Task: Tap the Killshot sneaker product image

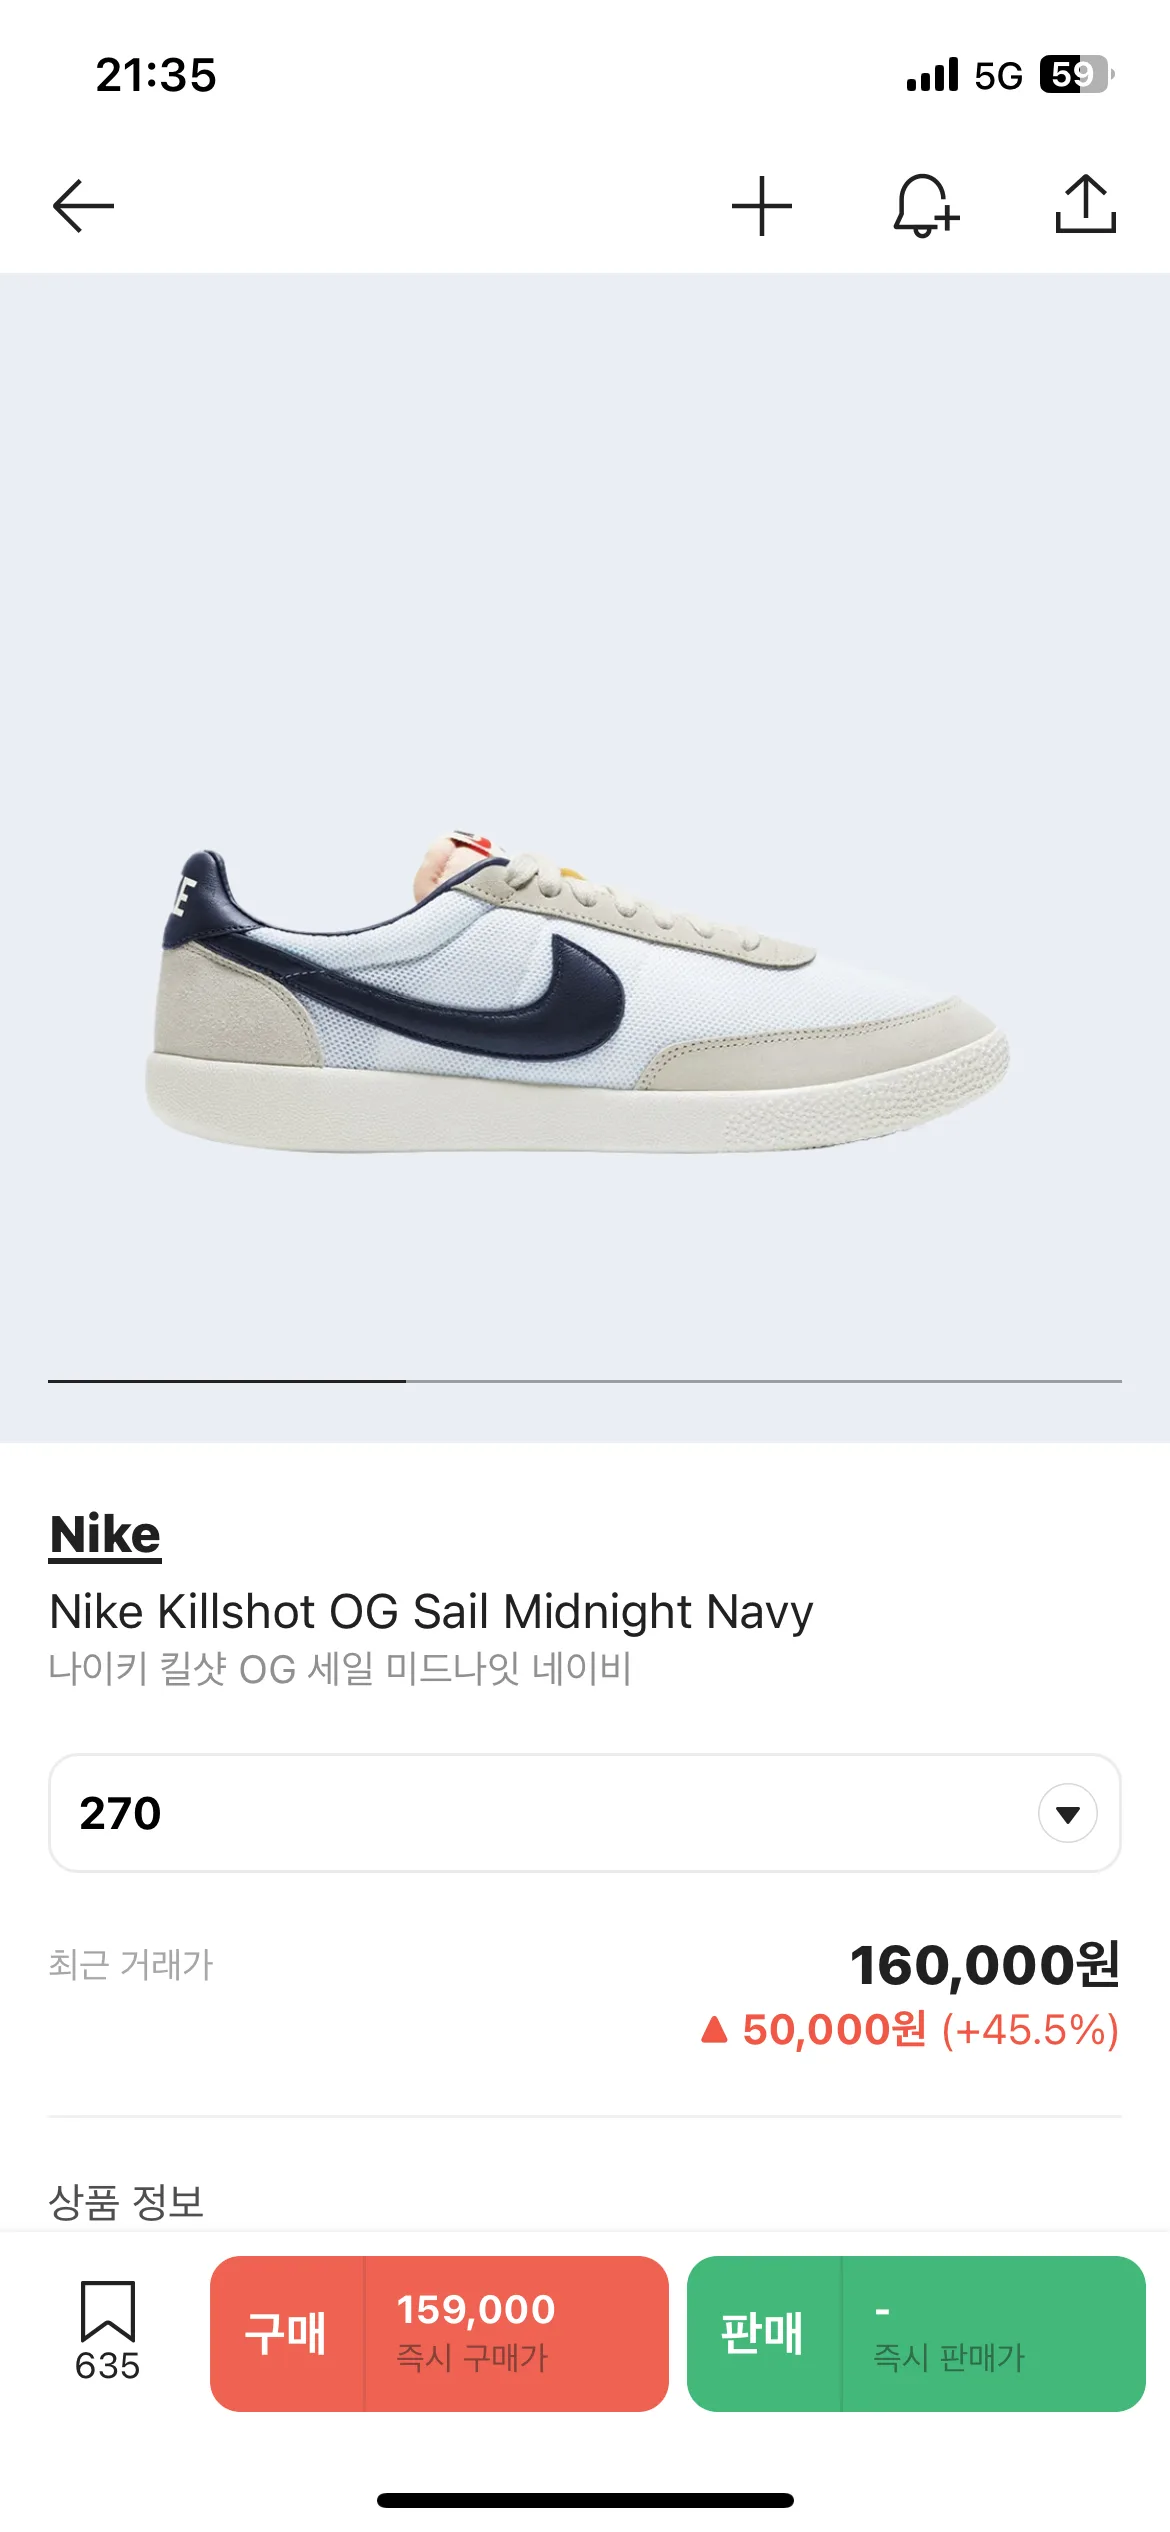Action: [x=580, y=990]
